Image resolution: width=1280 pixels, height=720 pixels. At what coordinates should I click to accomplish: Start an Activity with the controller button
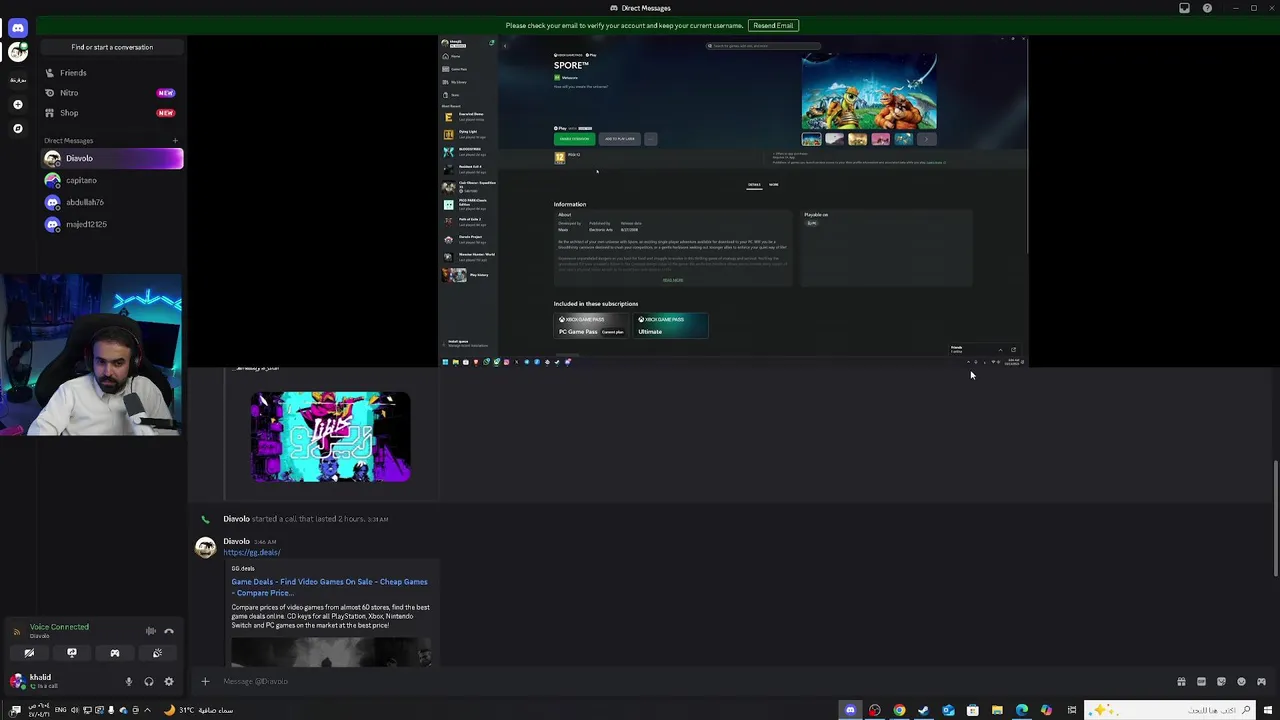click(x=115, y=653)
